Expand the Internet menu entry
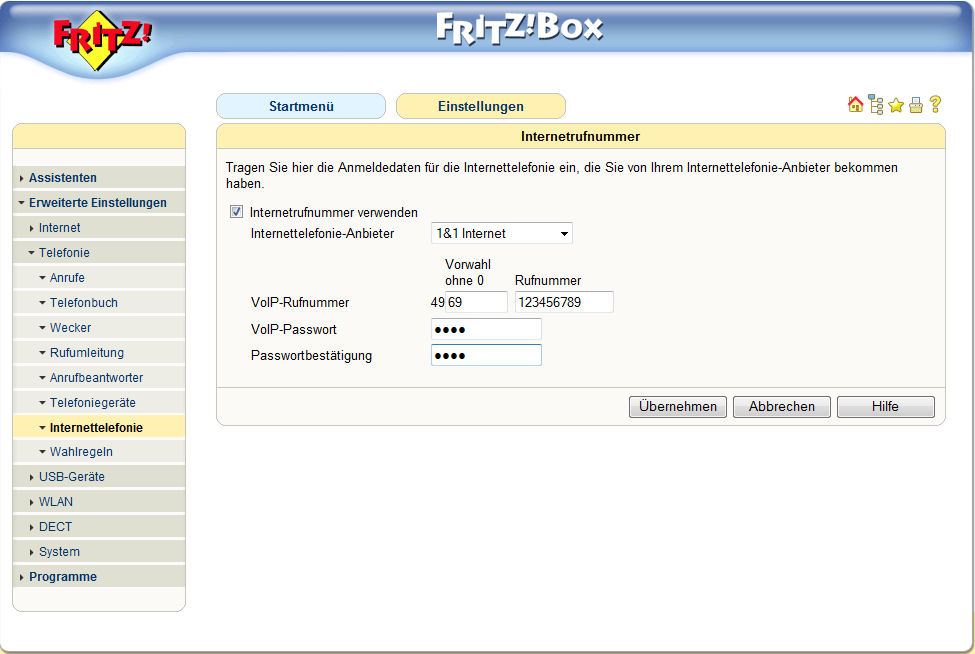 (x=99, y=228)
